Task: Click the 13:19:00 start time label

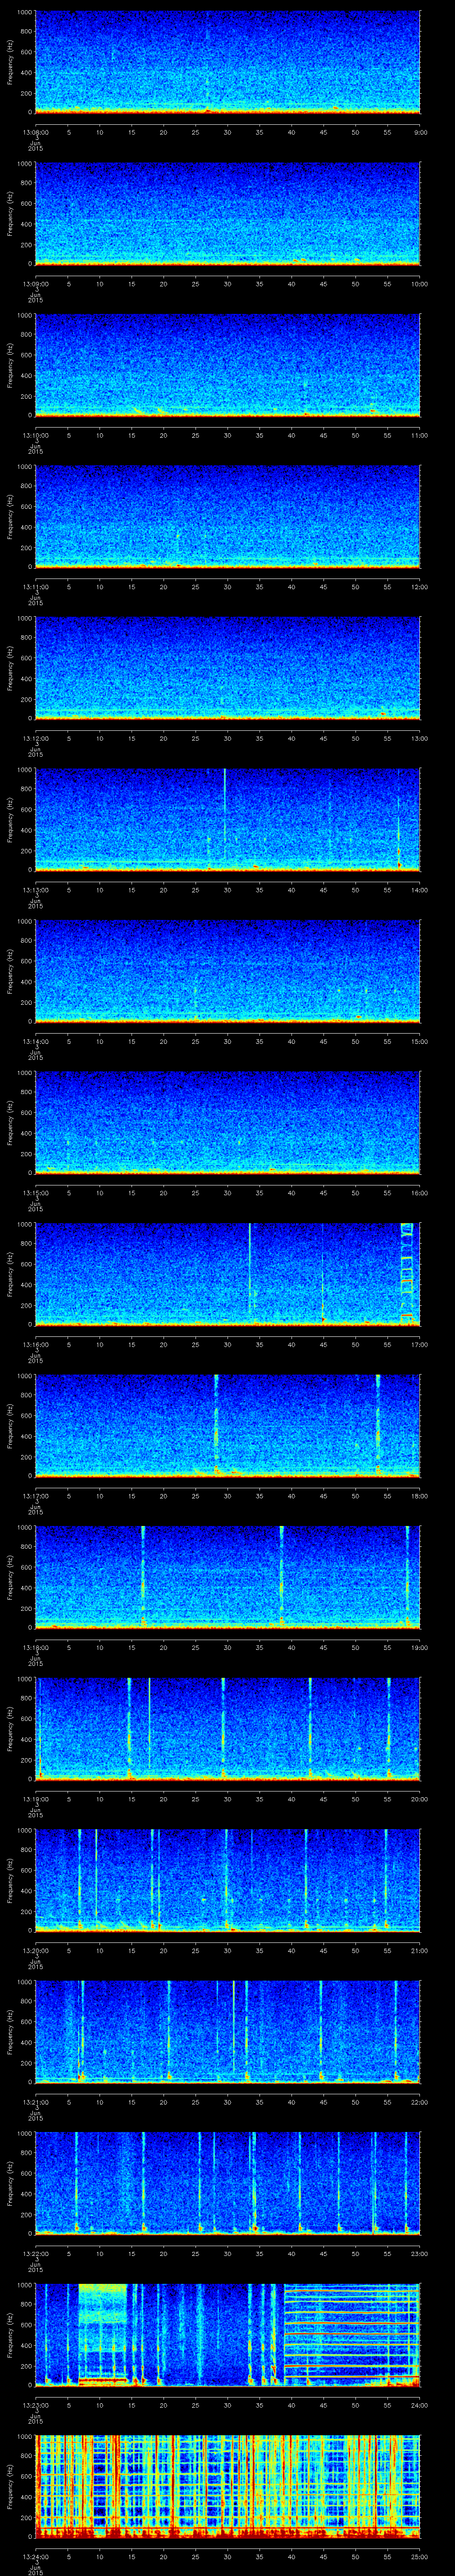Action: (x=35, y=1798)
